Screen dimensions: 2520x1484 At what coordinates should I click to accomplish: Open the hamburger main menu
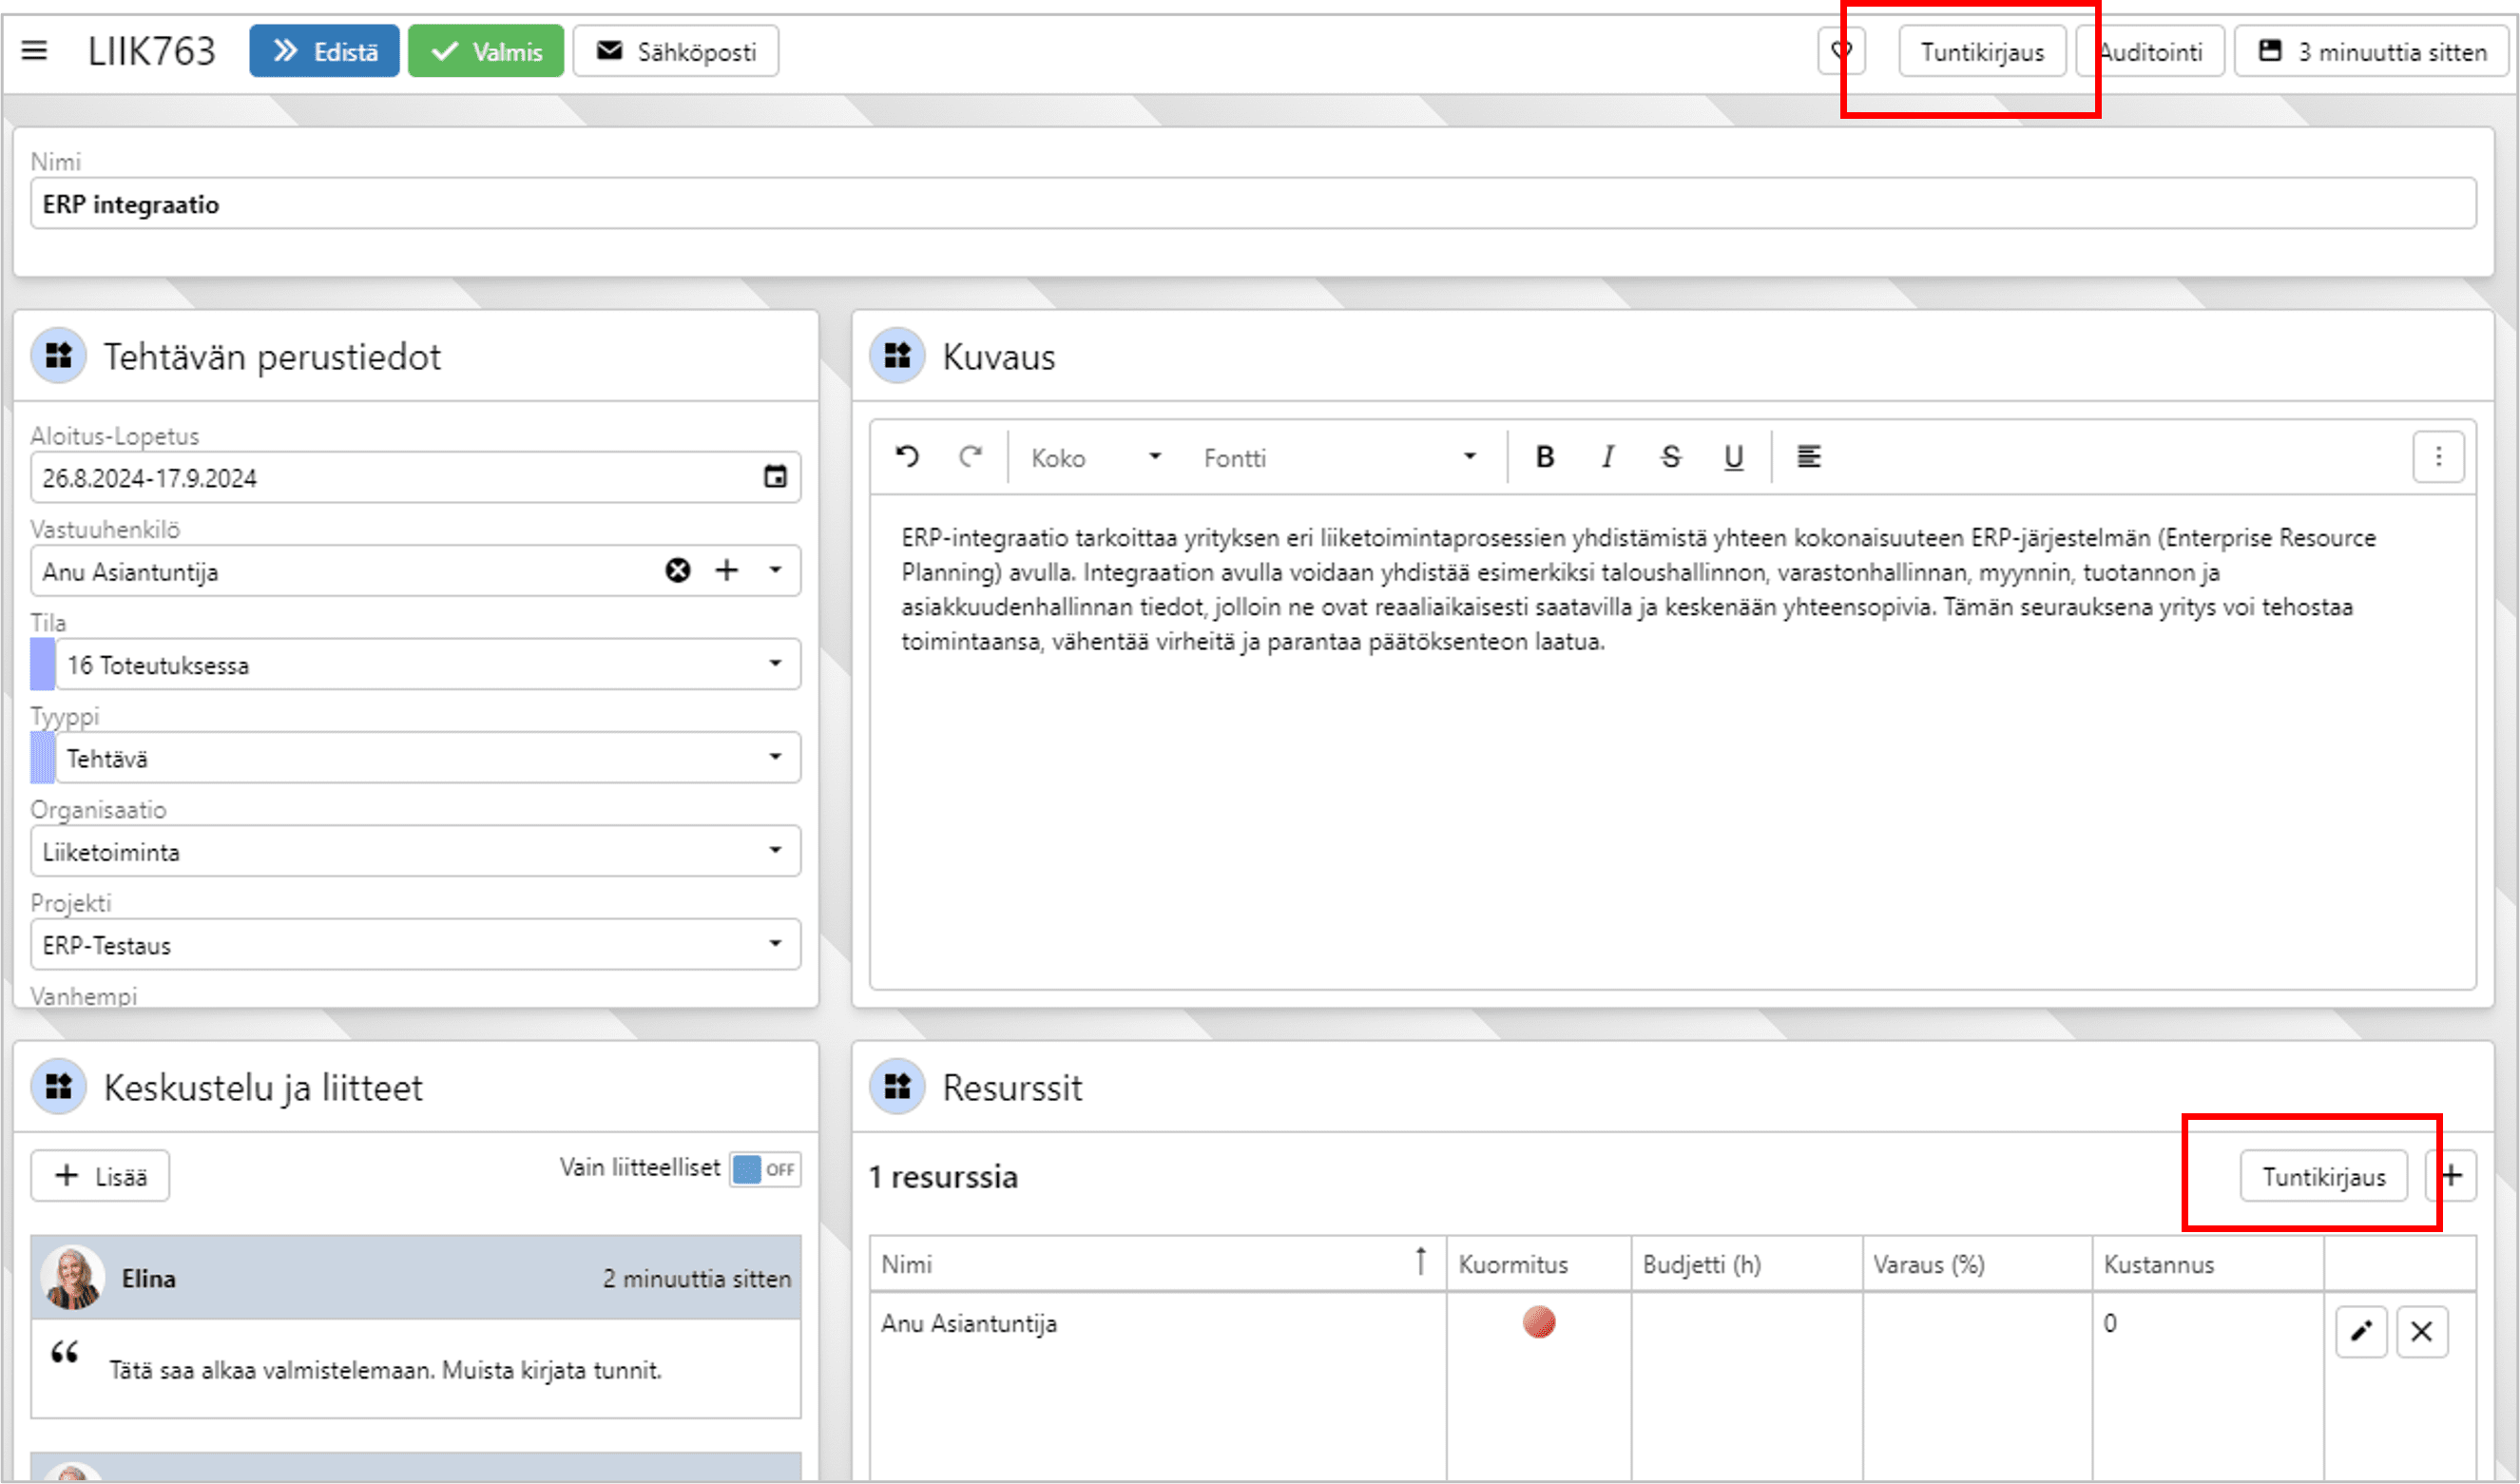click(34, 51)
